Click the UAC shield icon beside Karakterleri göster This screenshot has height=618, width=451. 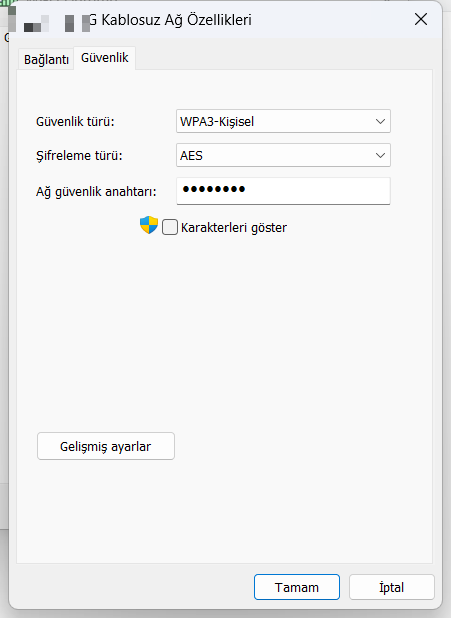pos(149,225)
